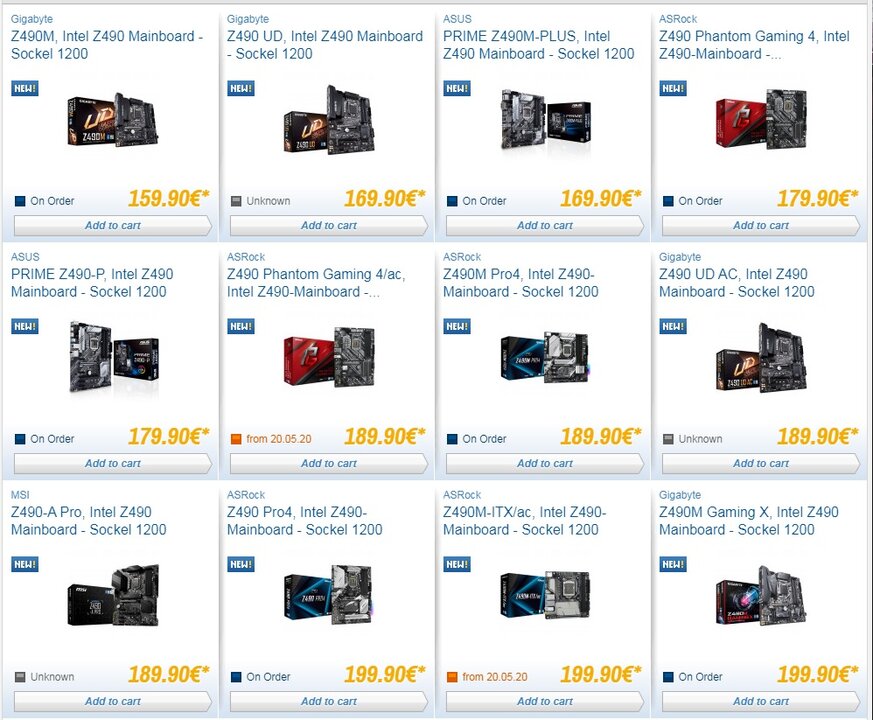The height and width of the screenshot is (720, 873).
Task: Click blue On Order icon for Z490M
Action: (x=20, y=201)
